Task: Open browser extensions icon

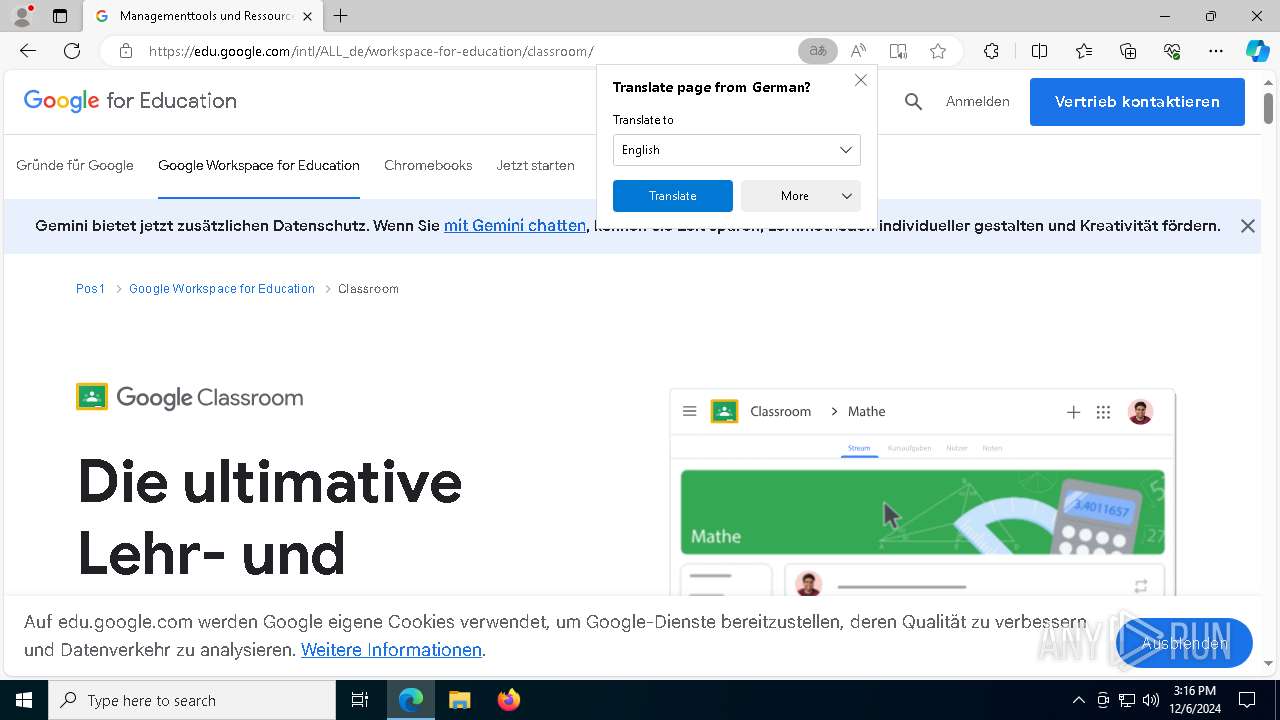Action: (x=991, y=51)
